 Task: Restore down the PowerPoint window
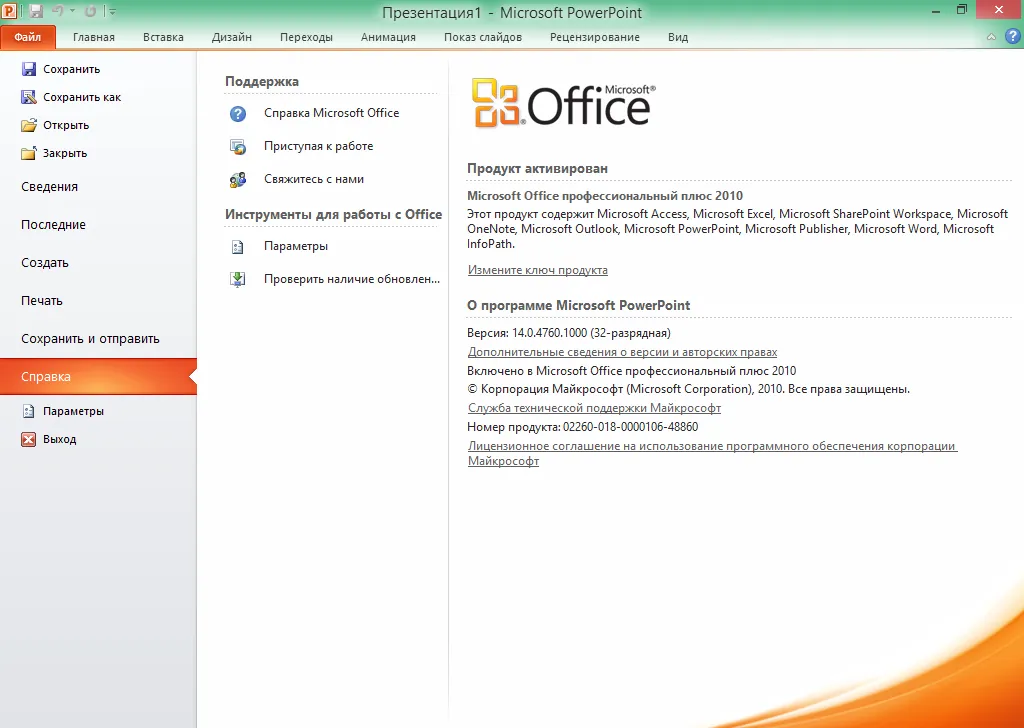[x=962, y=9]
